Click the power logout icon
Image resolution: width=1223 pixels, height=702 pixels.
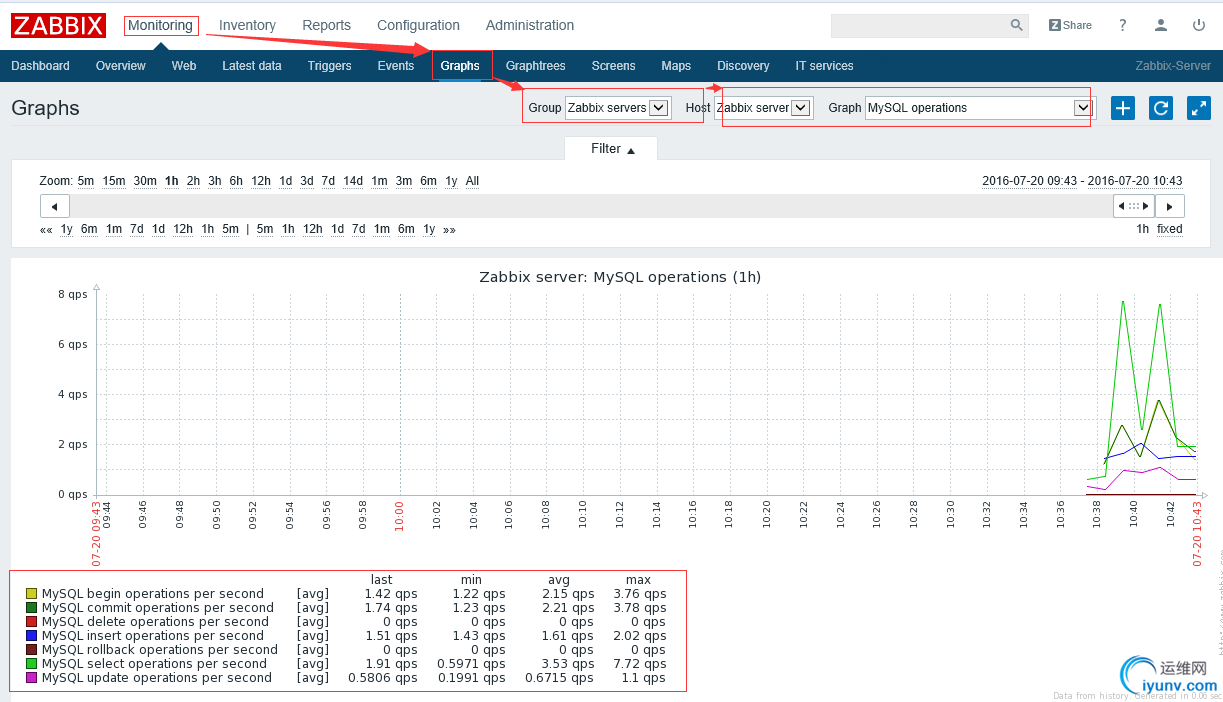click(x=1199, y=25)
